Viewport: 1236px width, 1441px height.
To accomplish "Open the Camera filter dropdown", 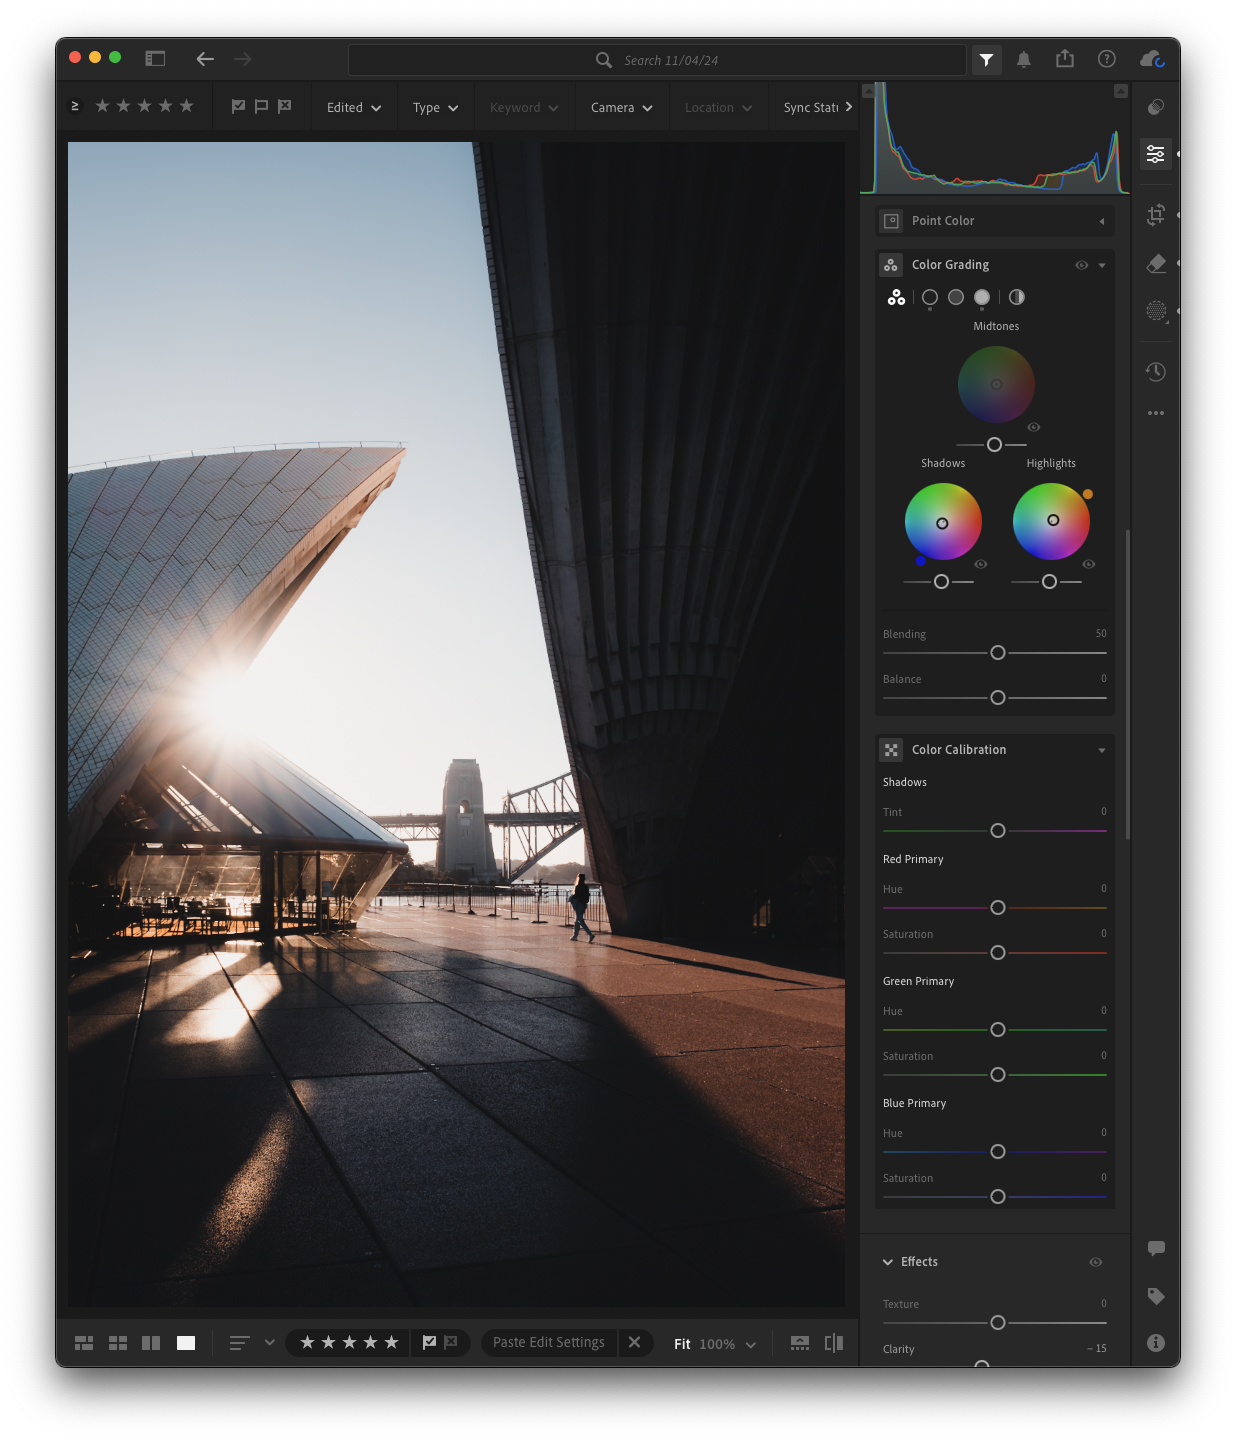I will coord(621,107).
